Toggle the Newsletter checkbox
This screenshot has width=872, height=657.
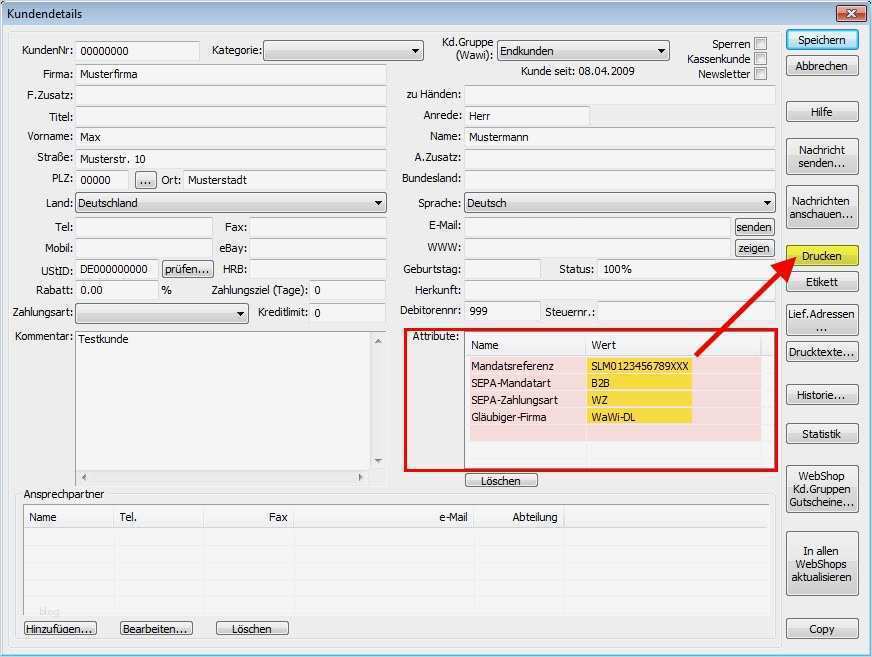761,73
